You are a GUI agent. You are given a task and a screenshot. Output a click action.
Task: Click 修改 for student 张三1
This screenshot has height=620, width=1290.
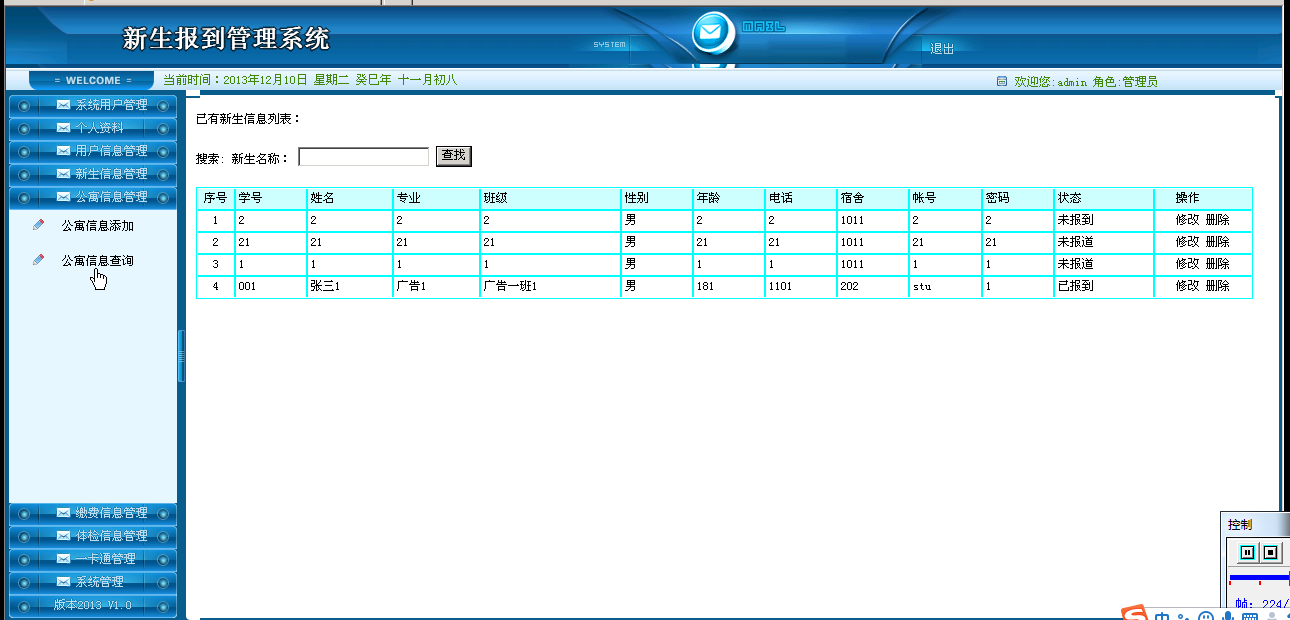(x=1187, y=286)
